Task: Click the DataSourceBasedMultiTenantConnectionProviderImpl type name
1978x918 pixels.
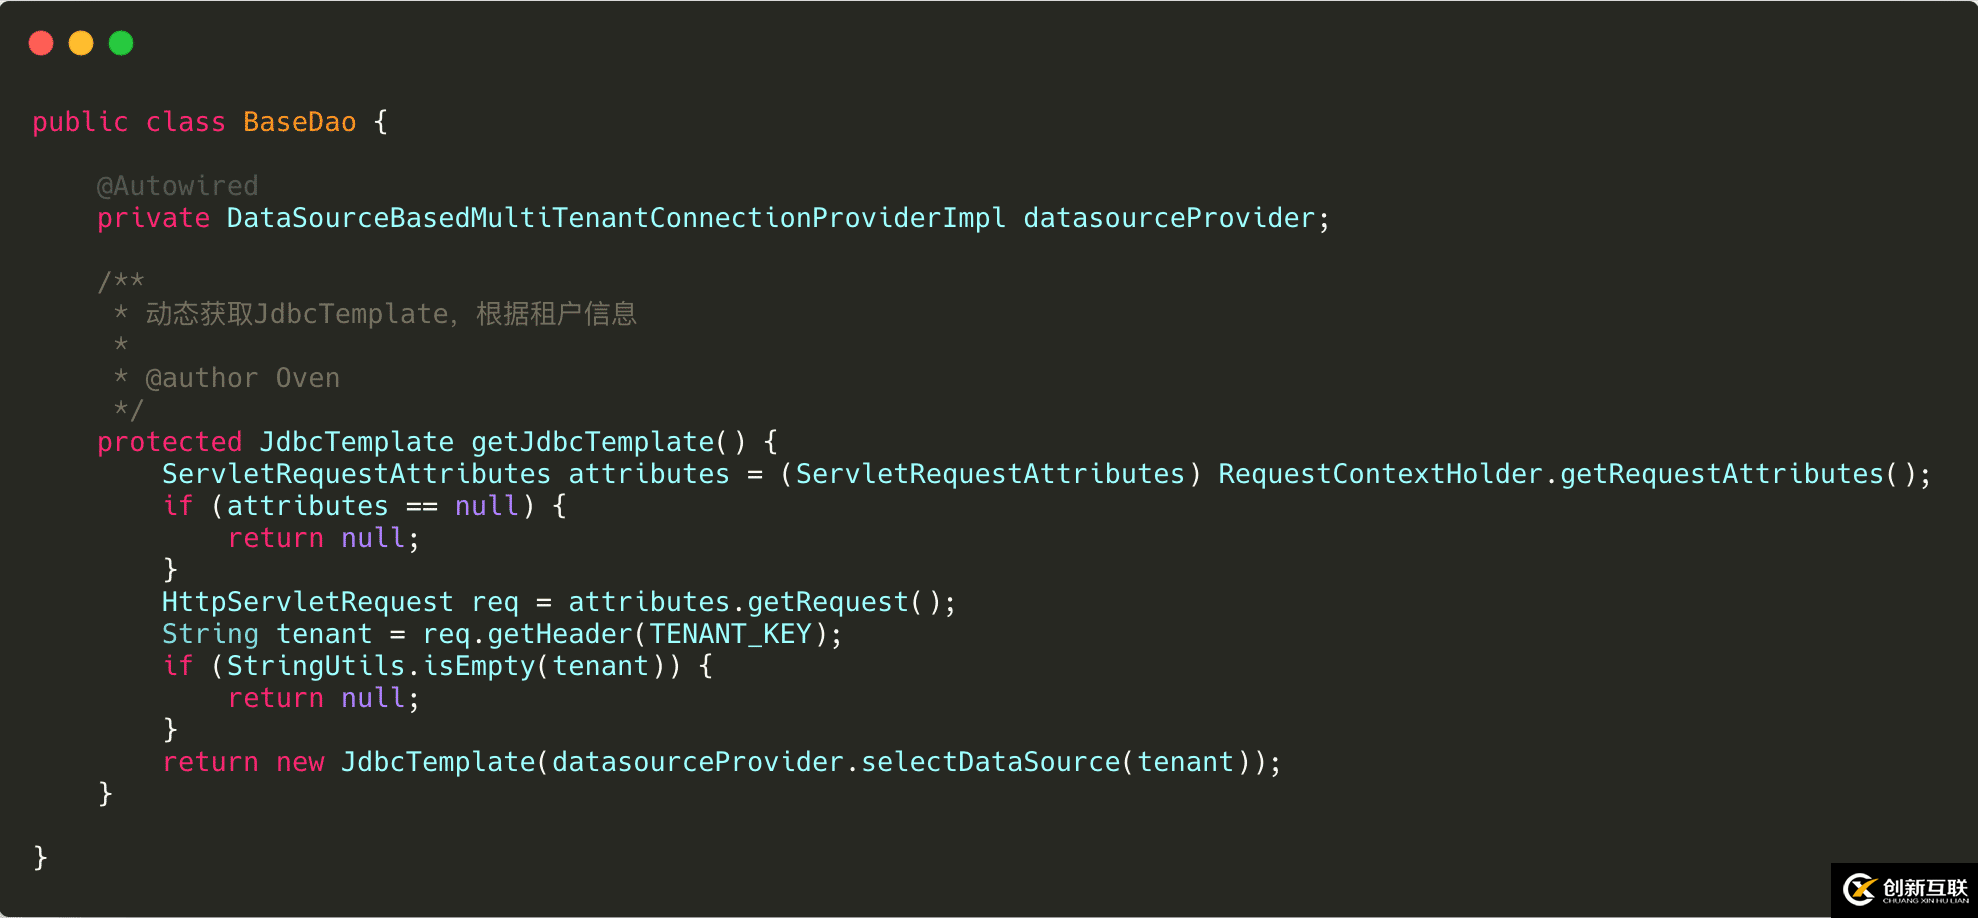Action: pyautogui.click(x=615, y=218)
